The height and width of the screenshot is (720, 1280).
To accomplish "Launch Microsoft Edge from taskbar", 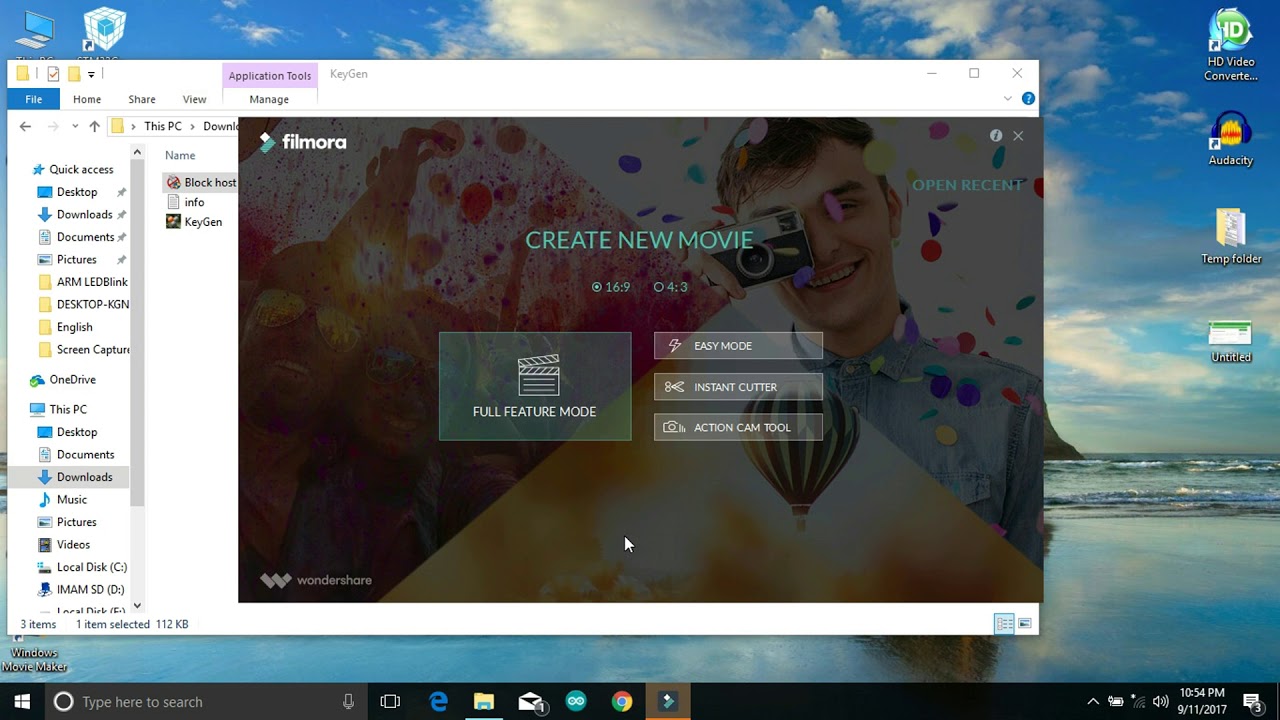I will point(438,702).
